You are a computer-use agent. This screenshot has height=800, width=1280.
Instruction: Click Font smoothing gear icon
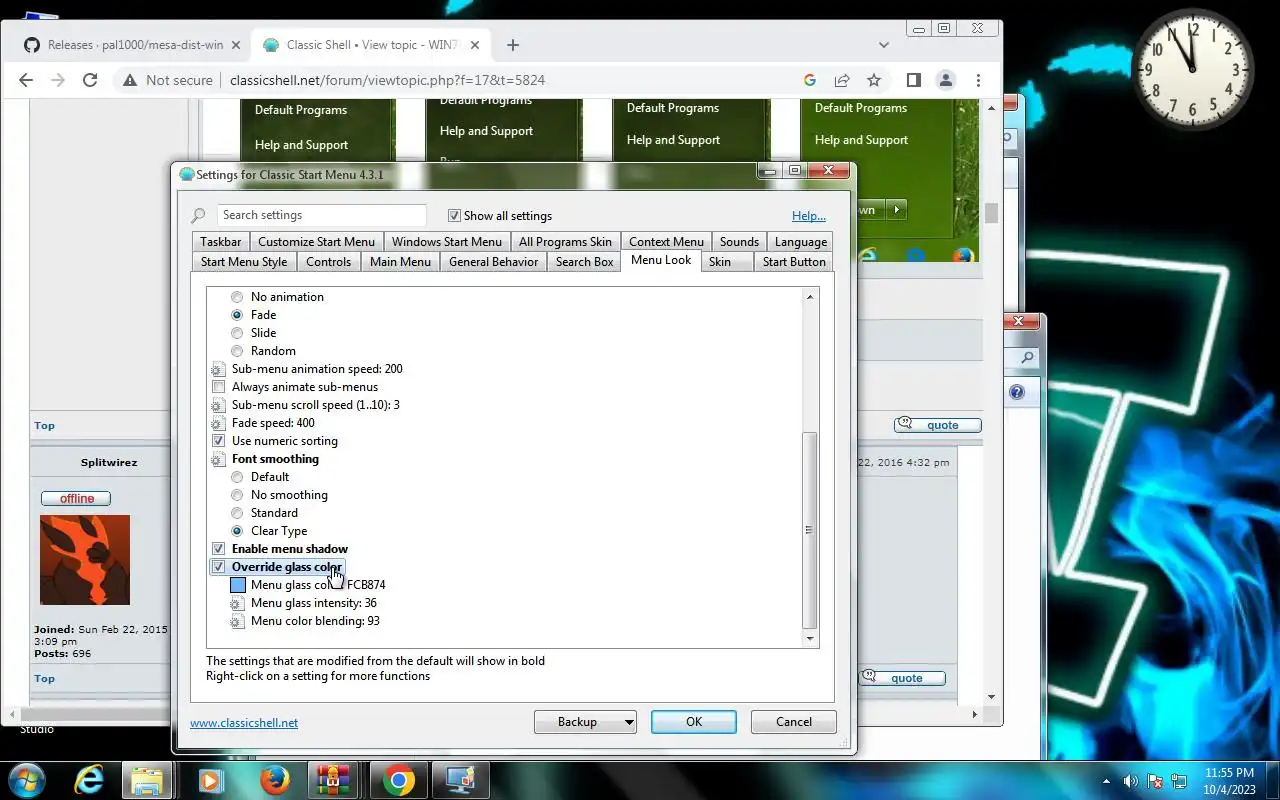click(218, 459)
